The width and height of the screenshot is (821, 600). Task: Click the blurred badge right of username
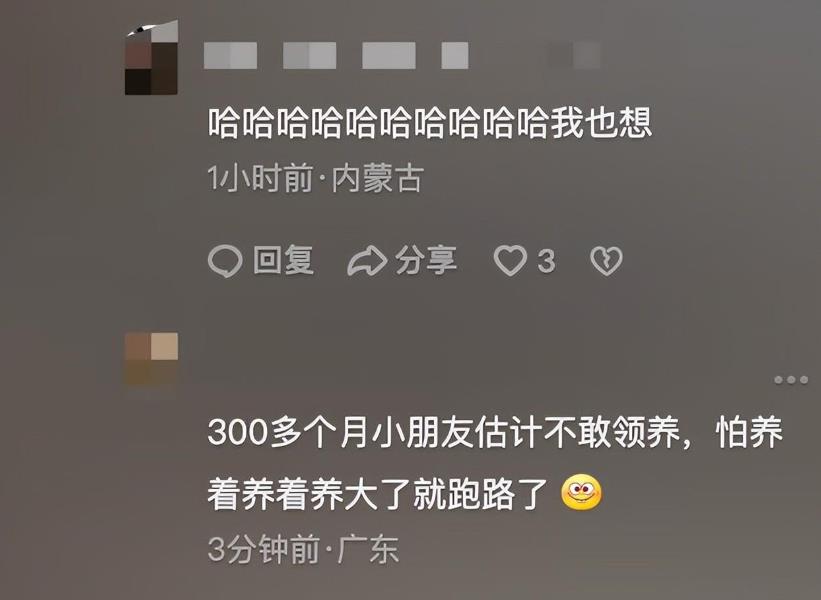[x=574, y=56]
